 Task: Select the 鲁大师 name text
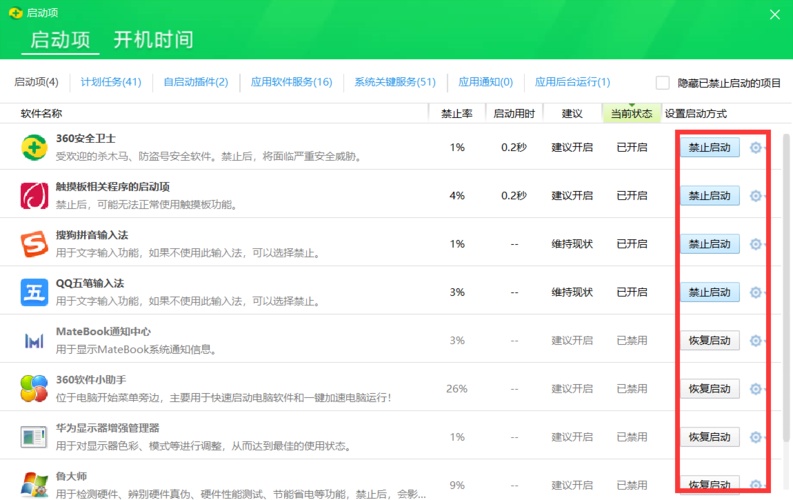tap(71, 476)
